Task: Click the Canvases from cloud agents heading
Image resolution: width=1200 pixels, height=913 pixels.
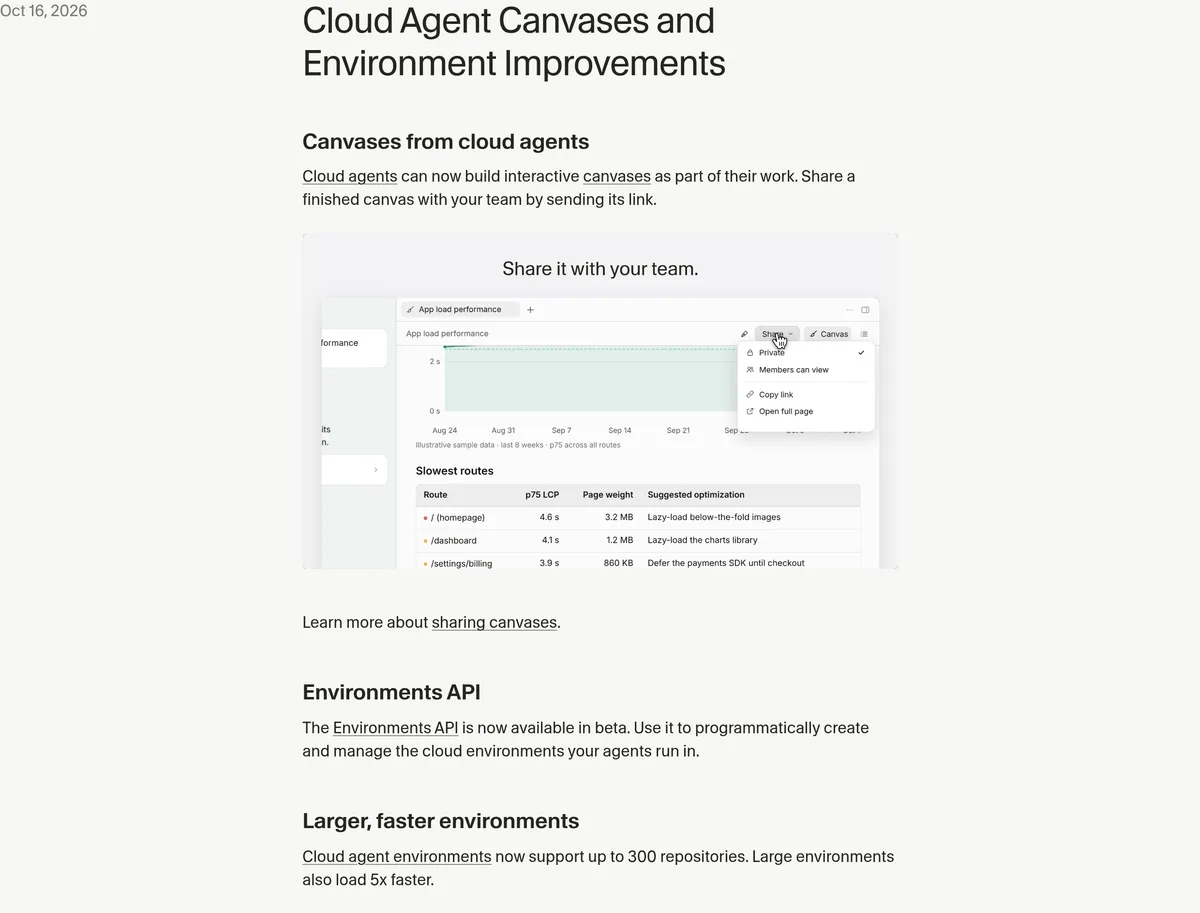Action: 446,141
